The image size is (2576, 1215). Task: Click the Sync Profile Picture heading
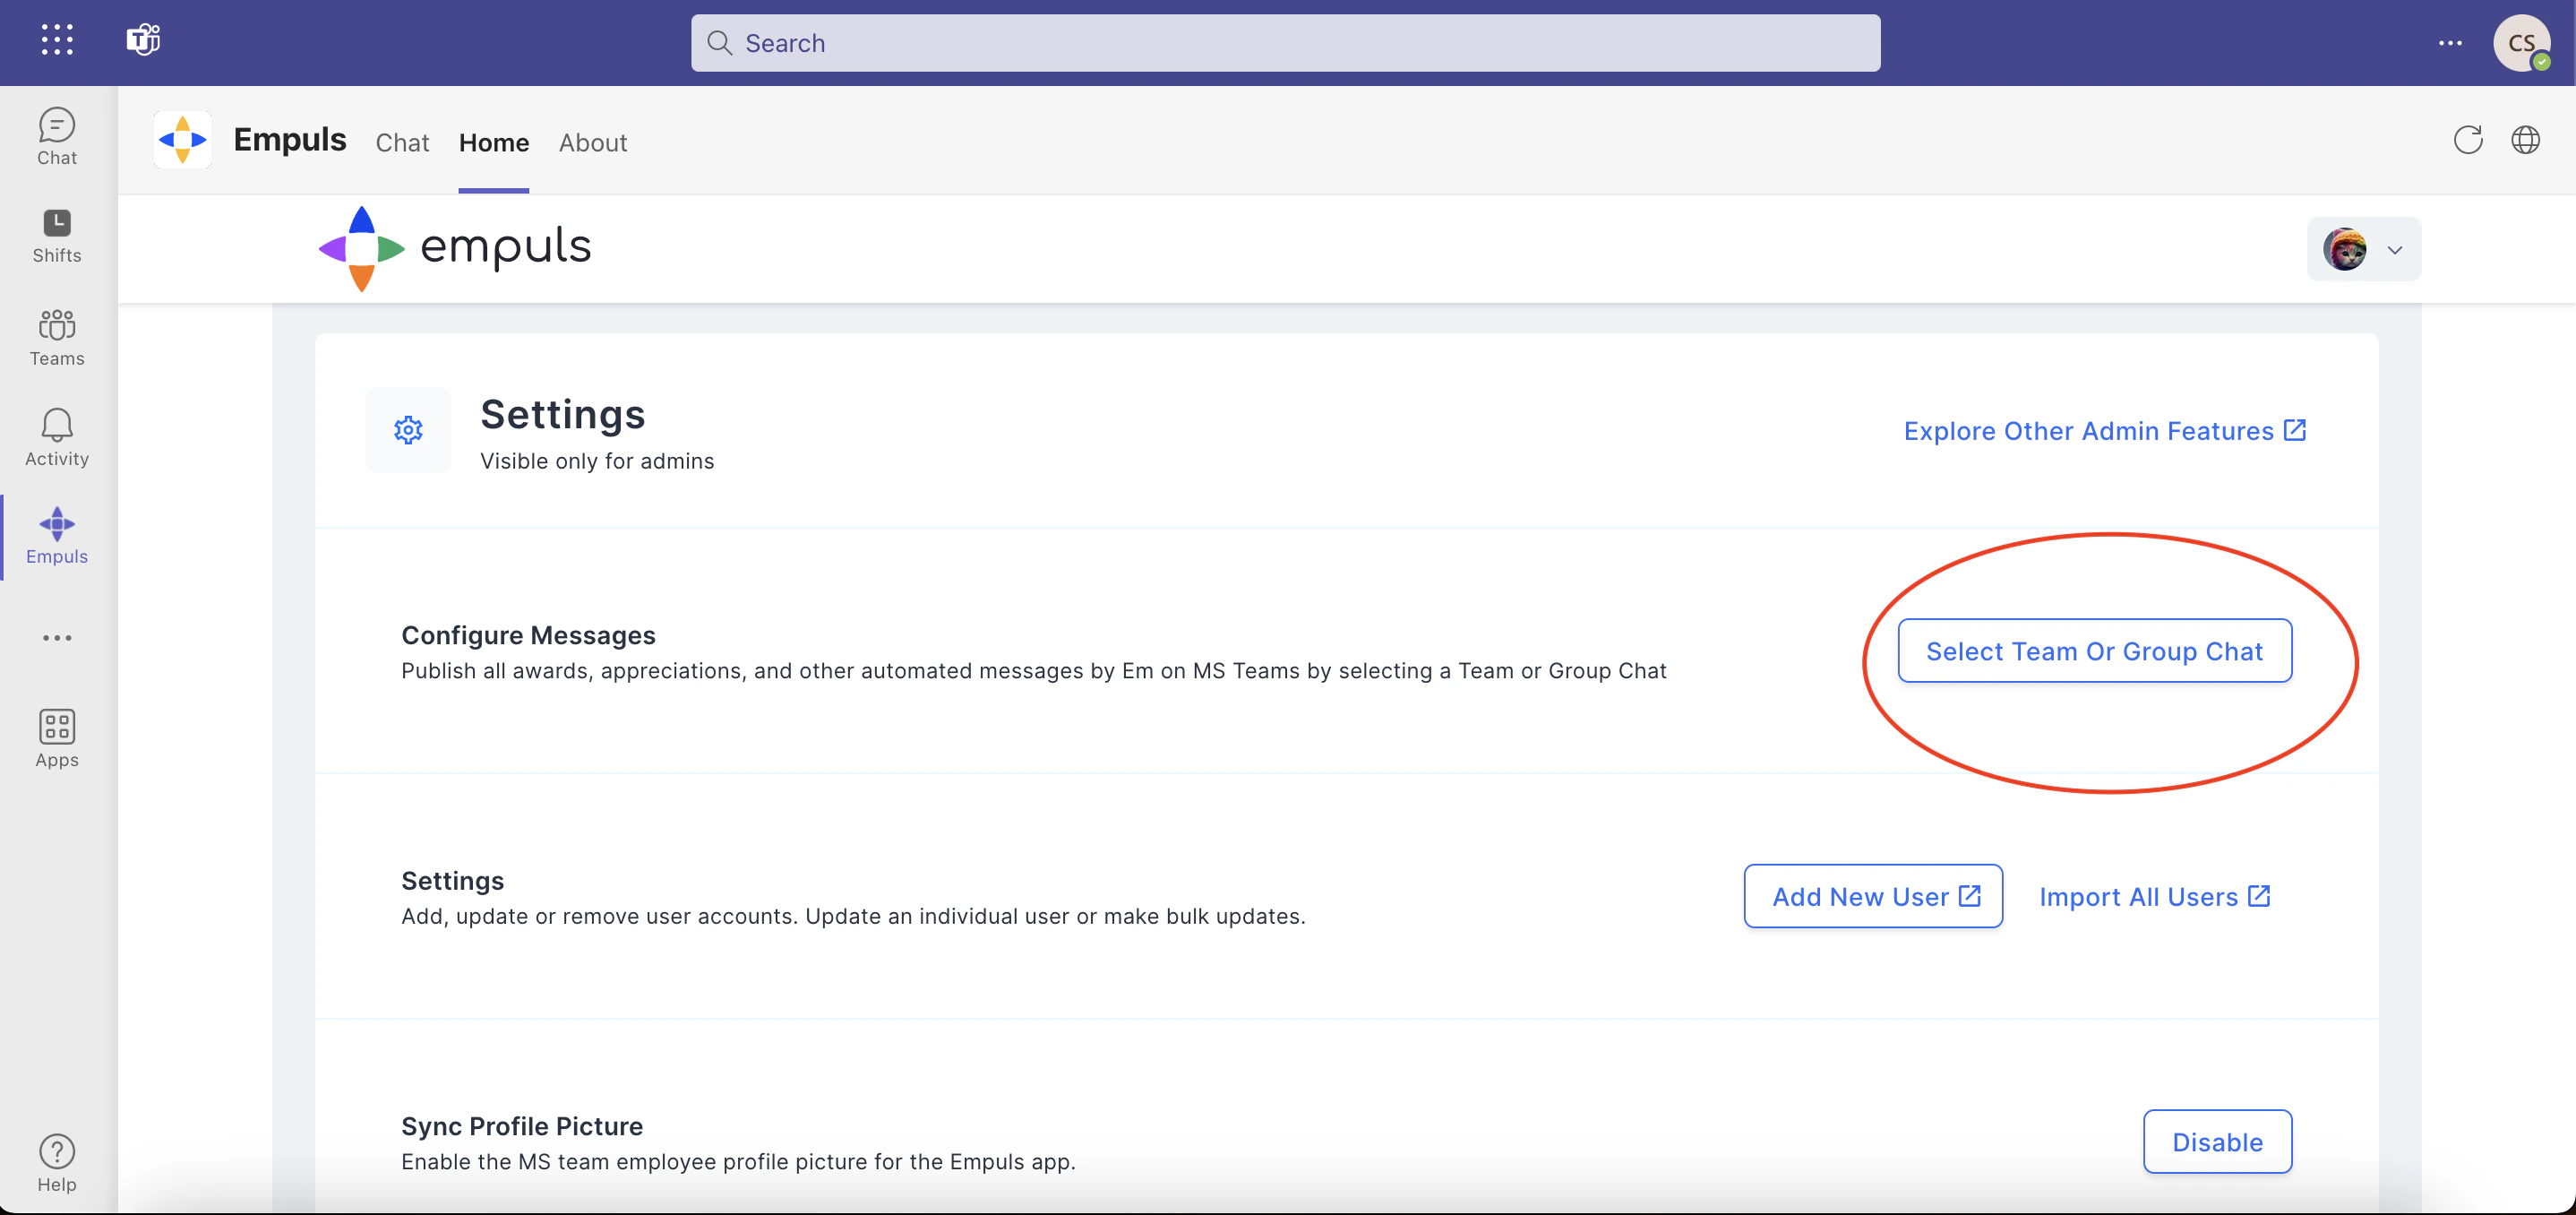coord(522,1126)
